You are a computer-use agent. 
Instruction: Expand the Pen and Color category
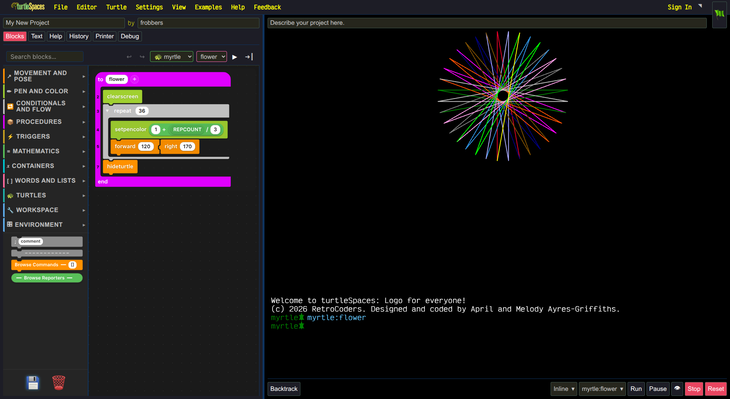click(45, 91)
